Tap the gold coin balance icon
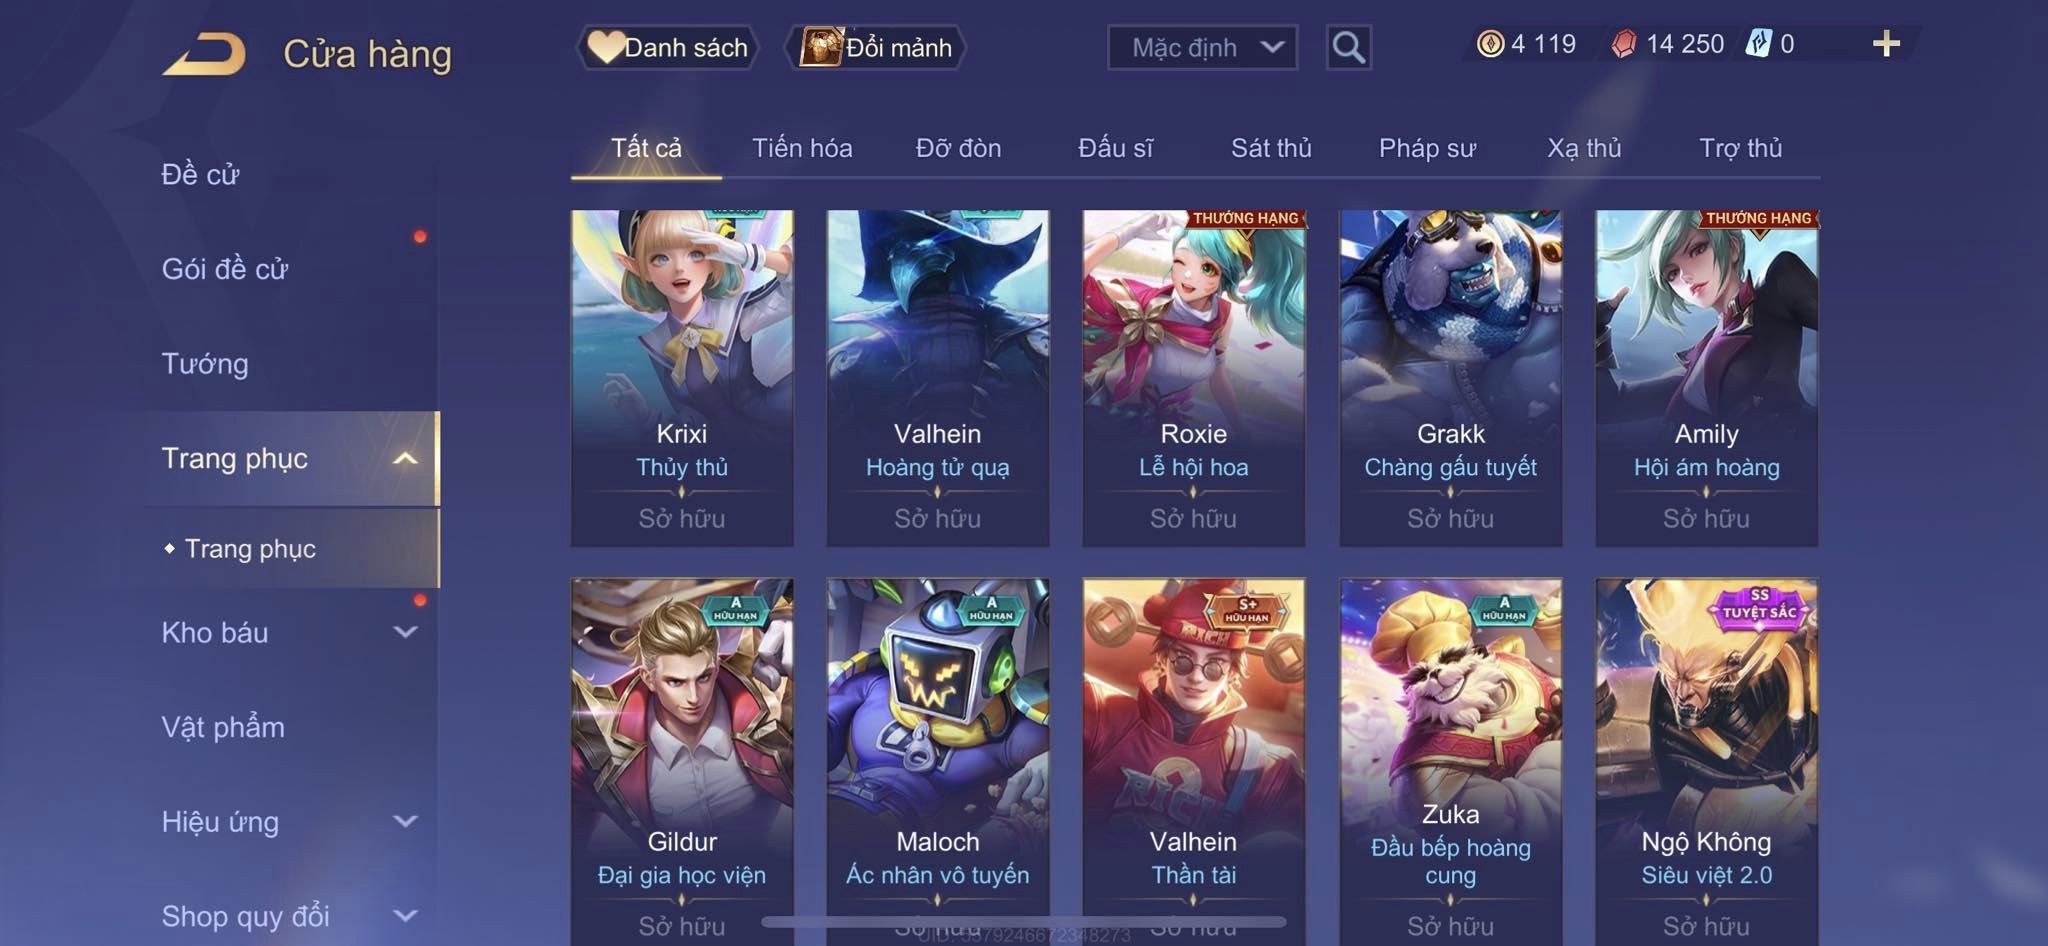Viewport: 2048px width, 946px height. coord(1490,44)
